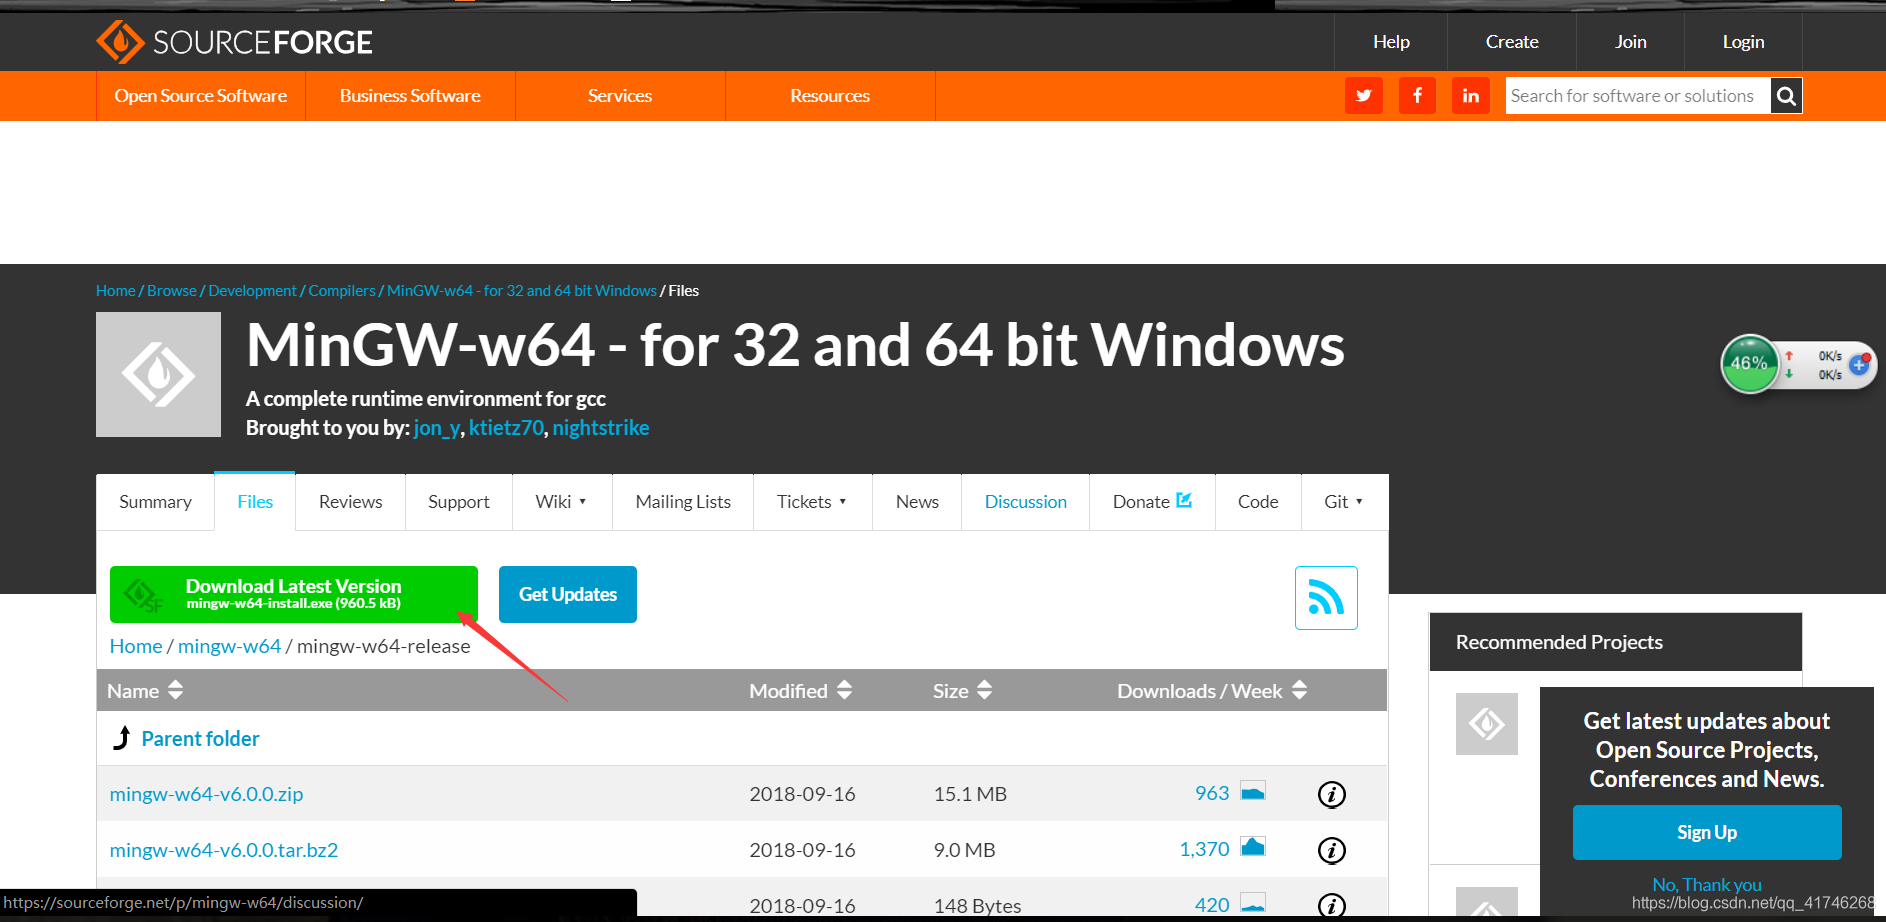This screenshot has width=1886, height=922.
Task: View download chart for mingw-w64-v6.0.0.zip
Action: [1253, 791]
